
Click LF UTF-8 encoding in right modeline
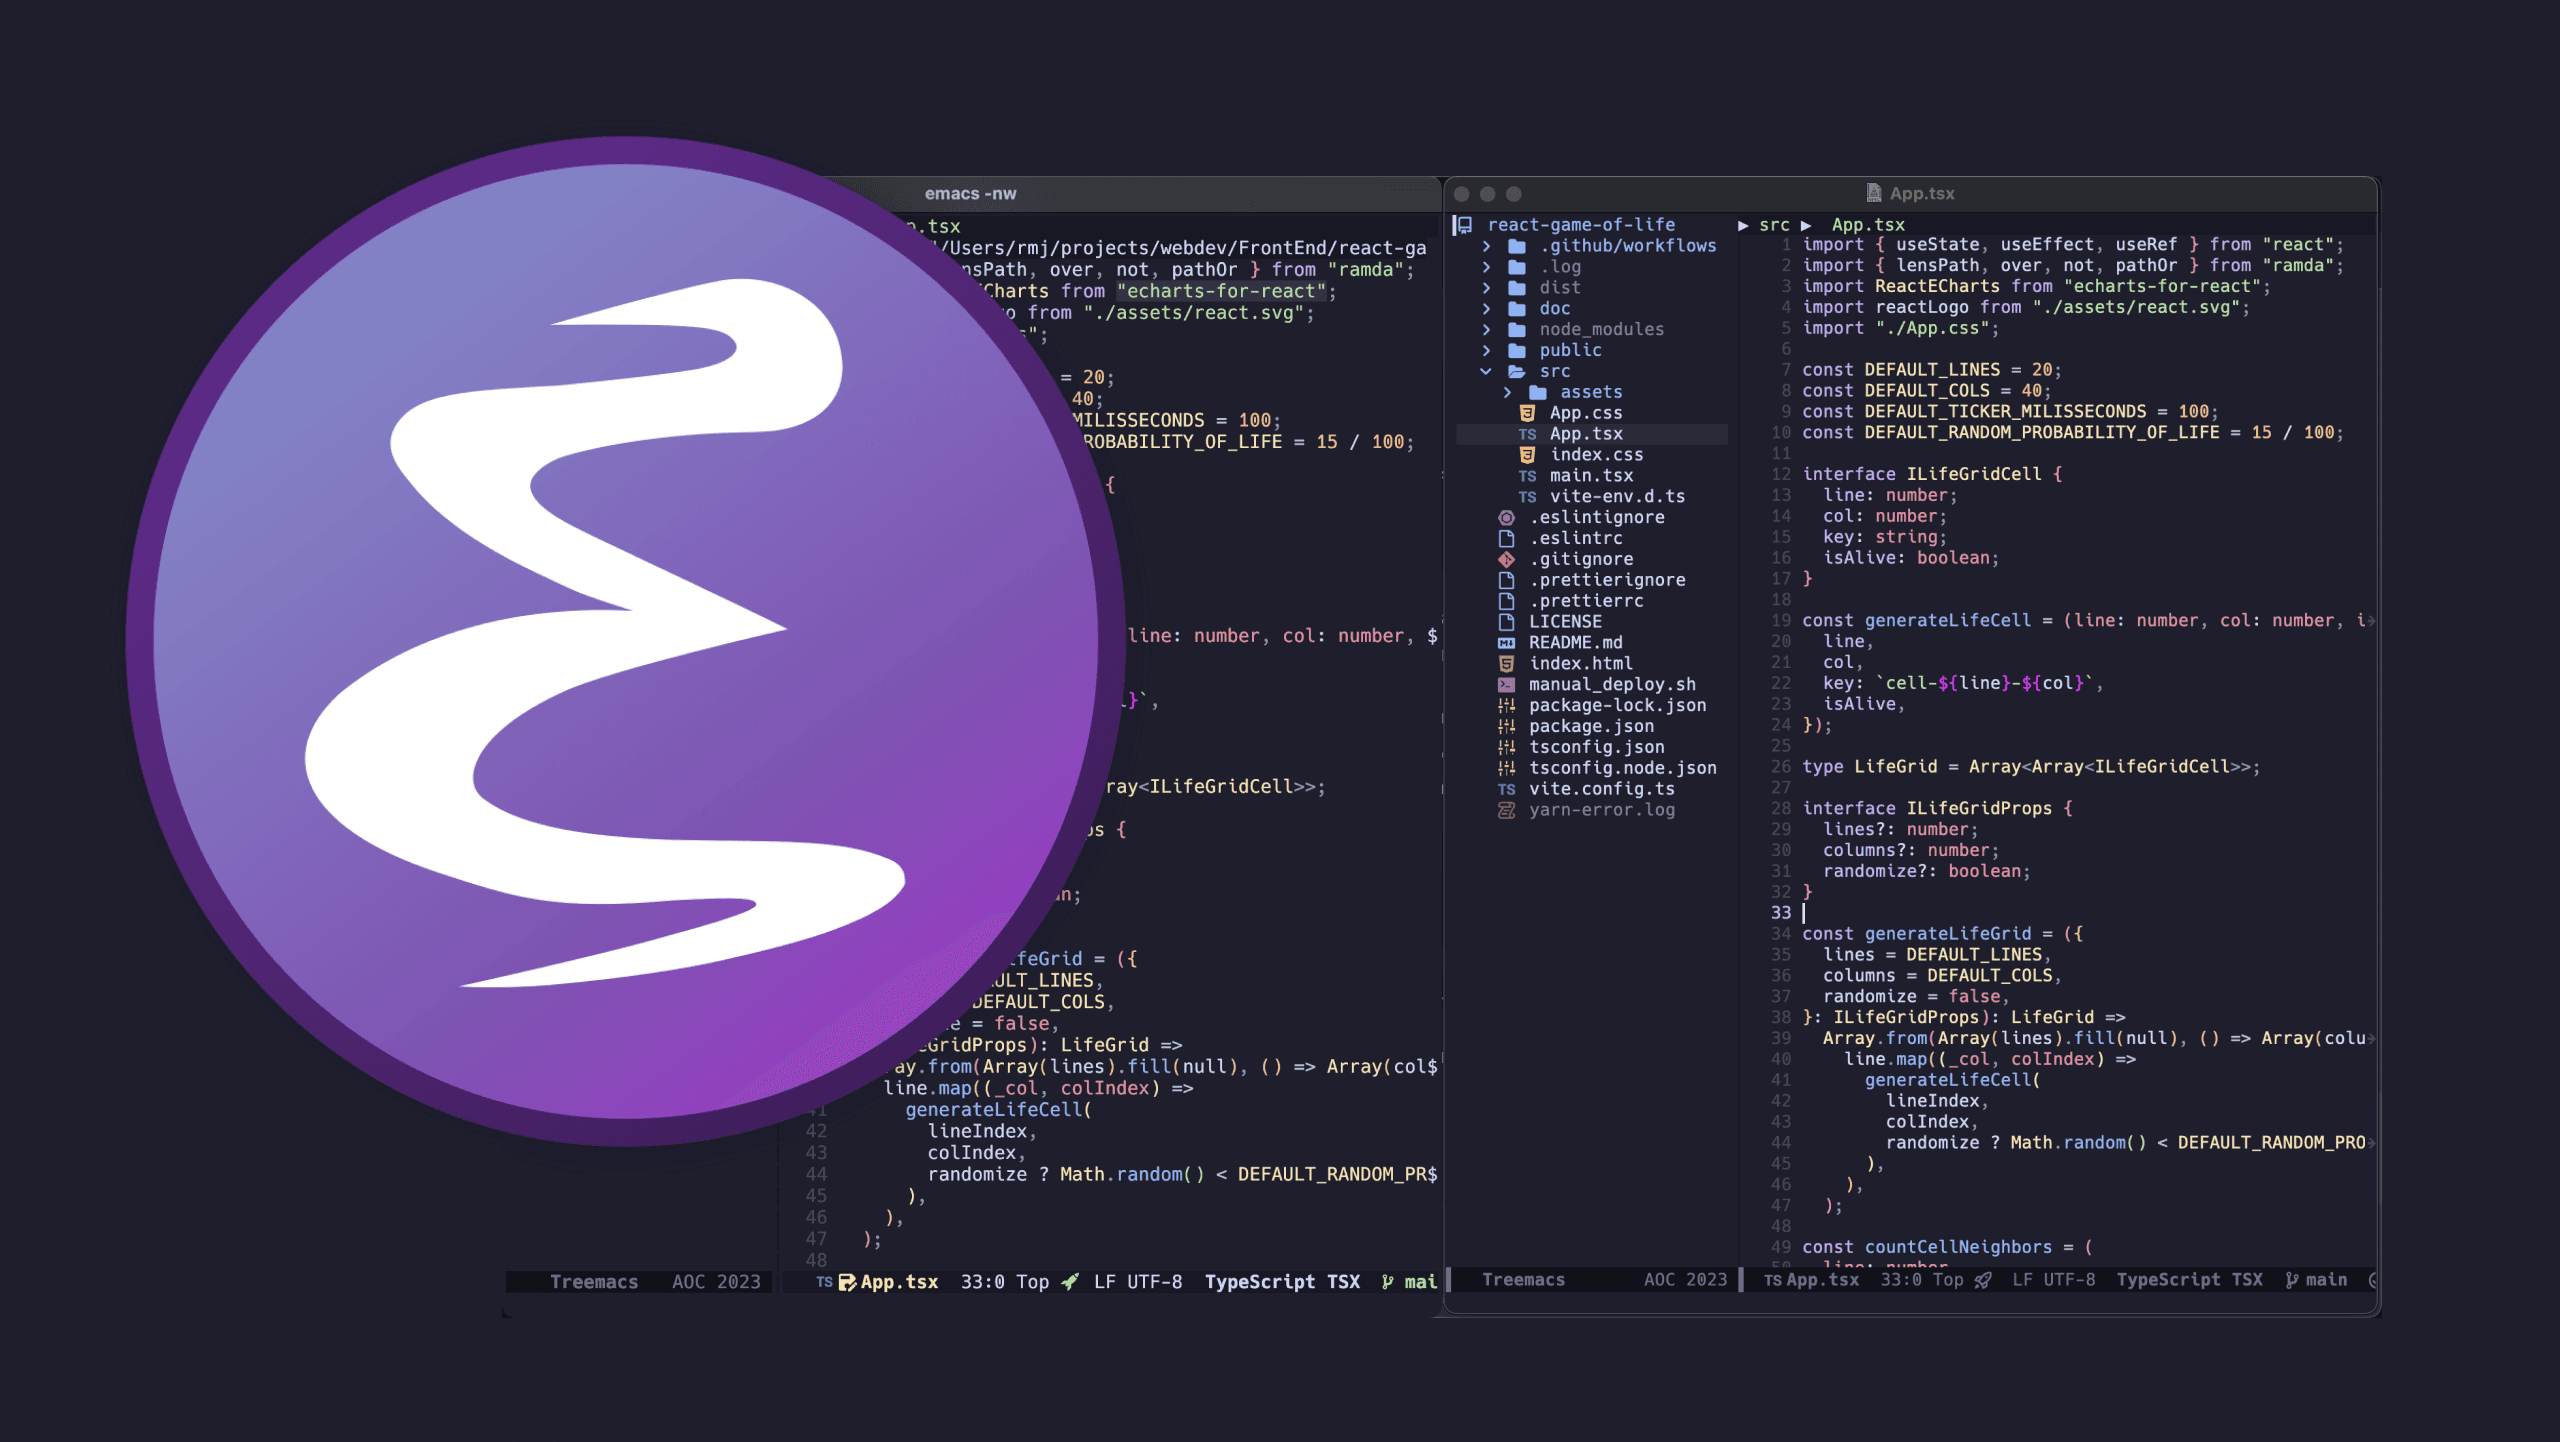pos(2053,1280)
